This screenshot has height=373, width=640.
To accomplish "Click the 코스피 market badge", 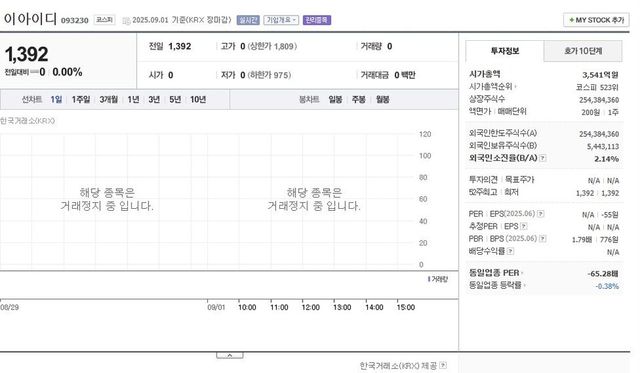I will 104,20.
